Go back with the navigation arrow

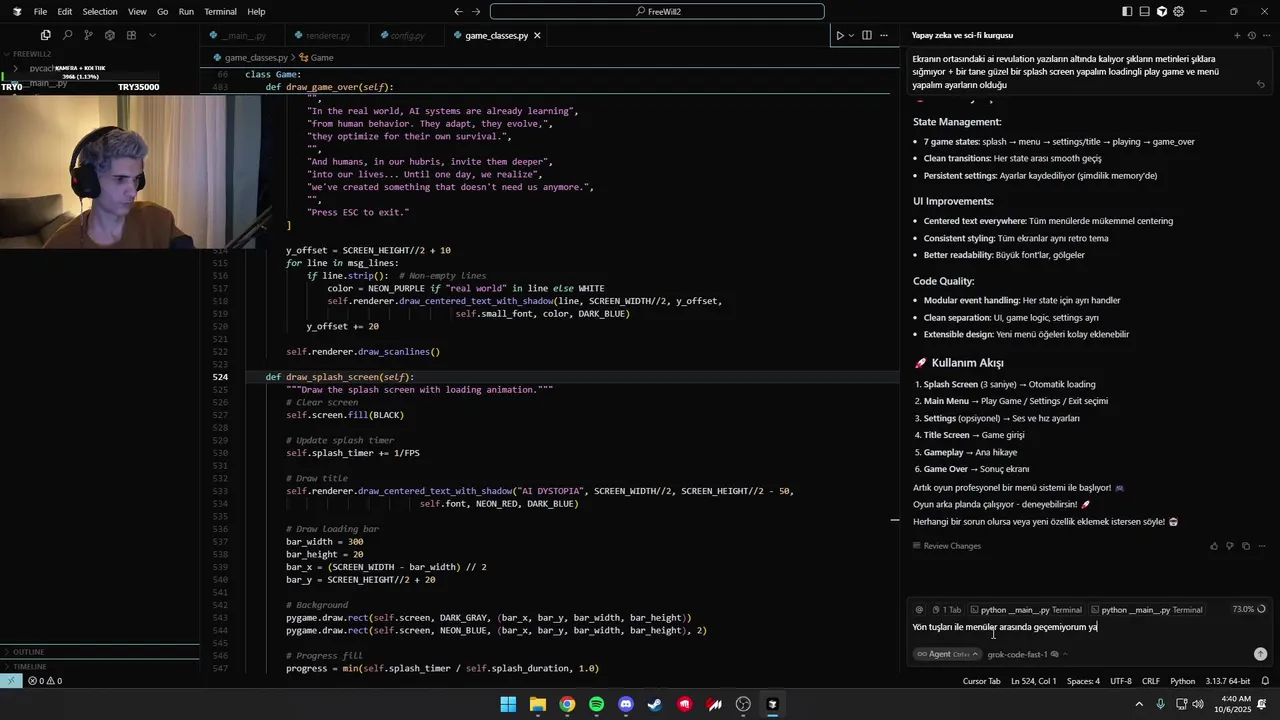point(458,12)
